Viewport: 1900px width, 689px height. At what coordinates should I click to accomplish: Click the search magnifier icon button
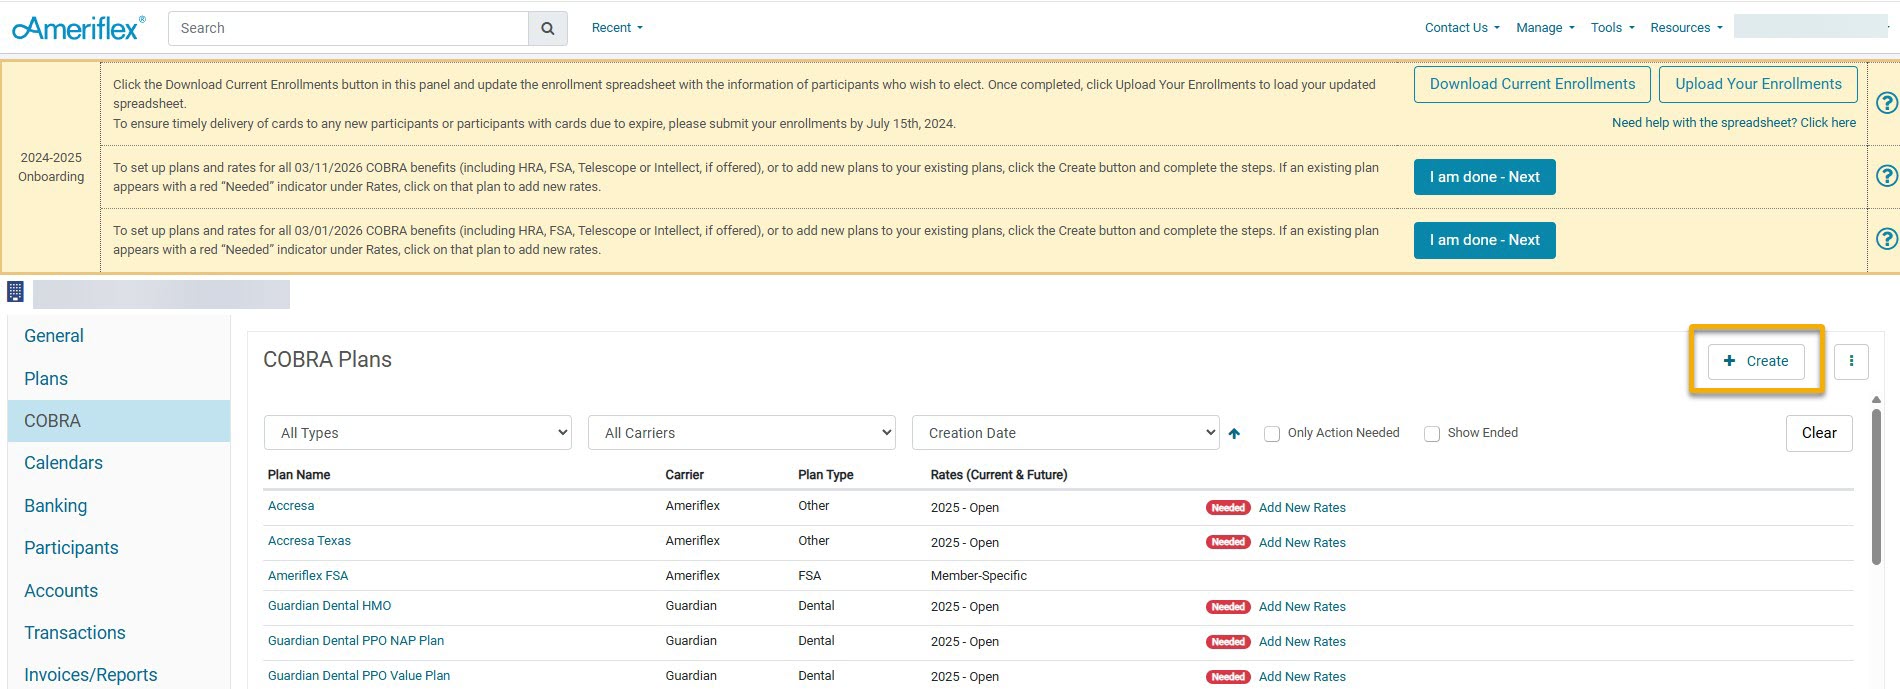coord(547,29)
